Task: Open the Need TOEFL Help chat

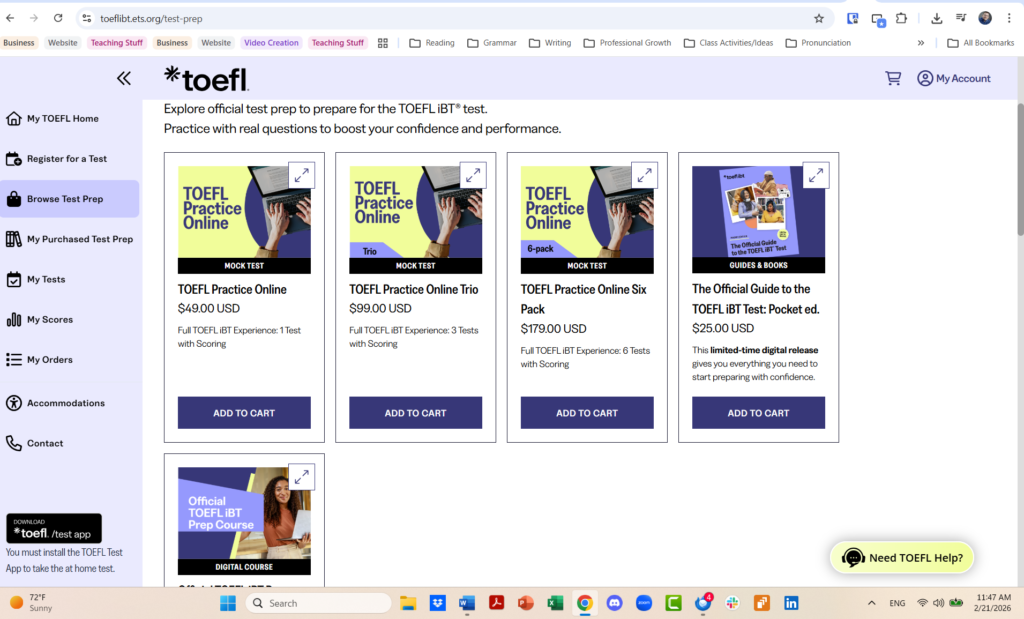Action: pos(901,557)
